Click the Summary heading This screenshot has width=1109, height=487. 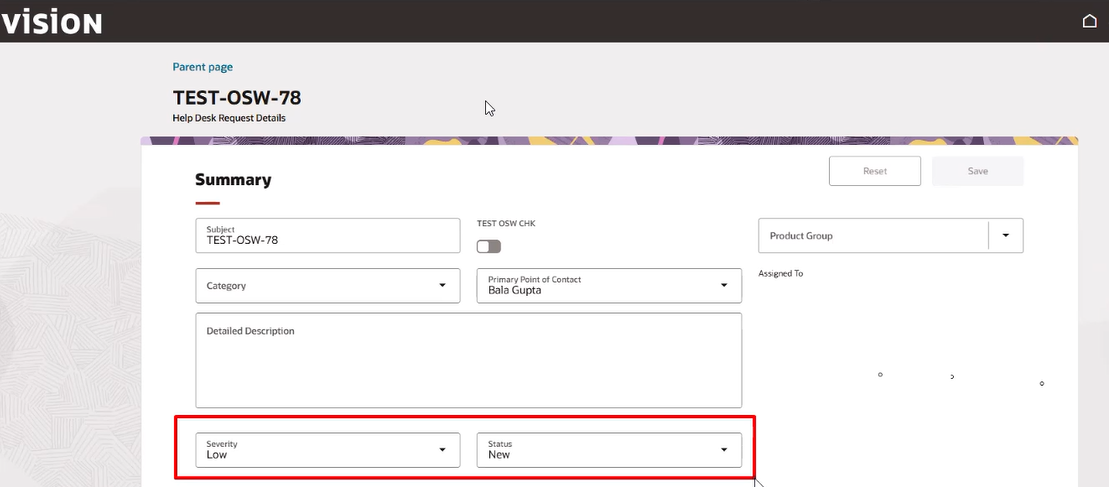pyautogui.click(x=233, y=180)
